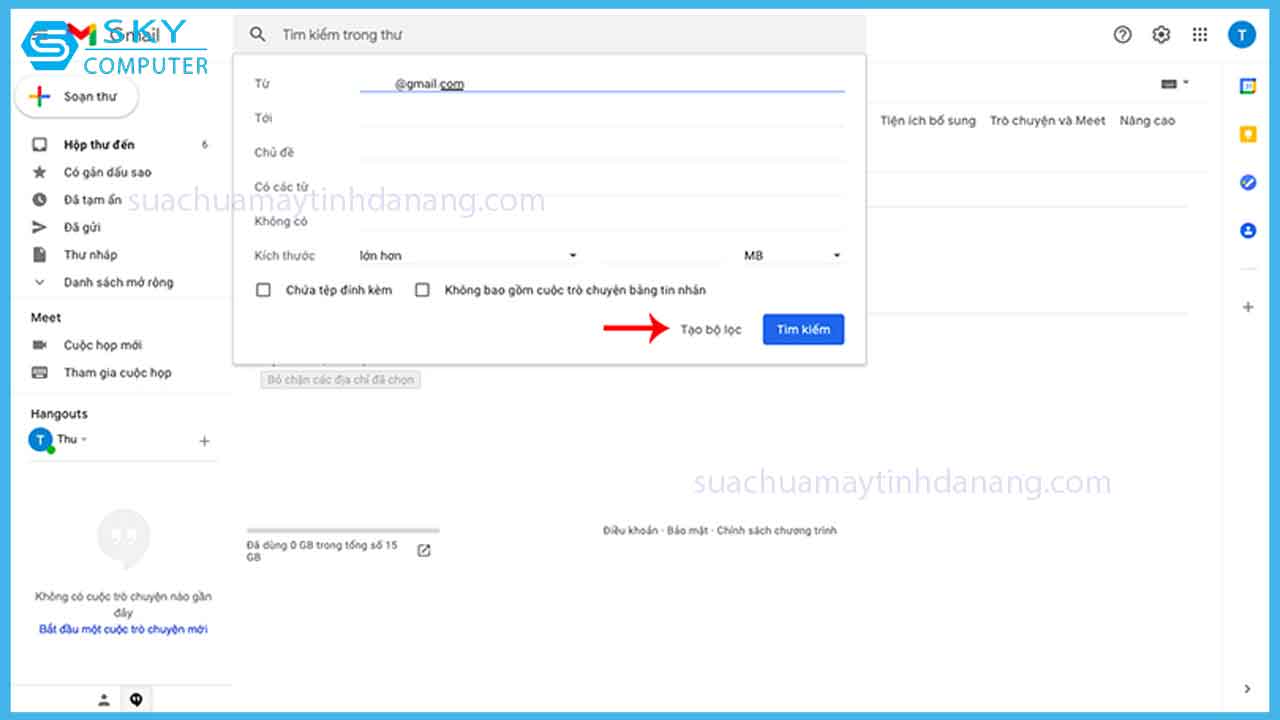Open Gmail settings gear

(1160, 34)
